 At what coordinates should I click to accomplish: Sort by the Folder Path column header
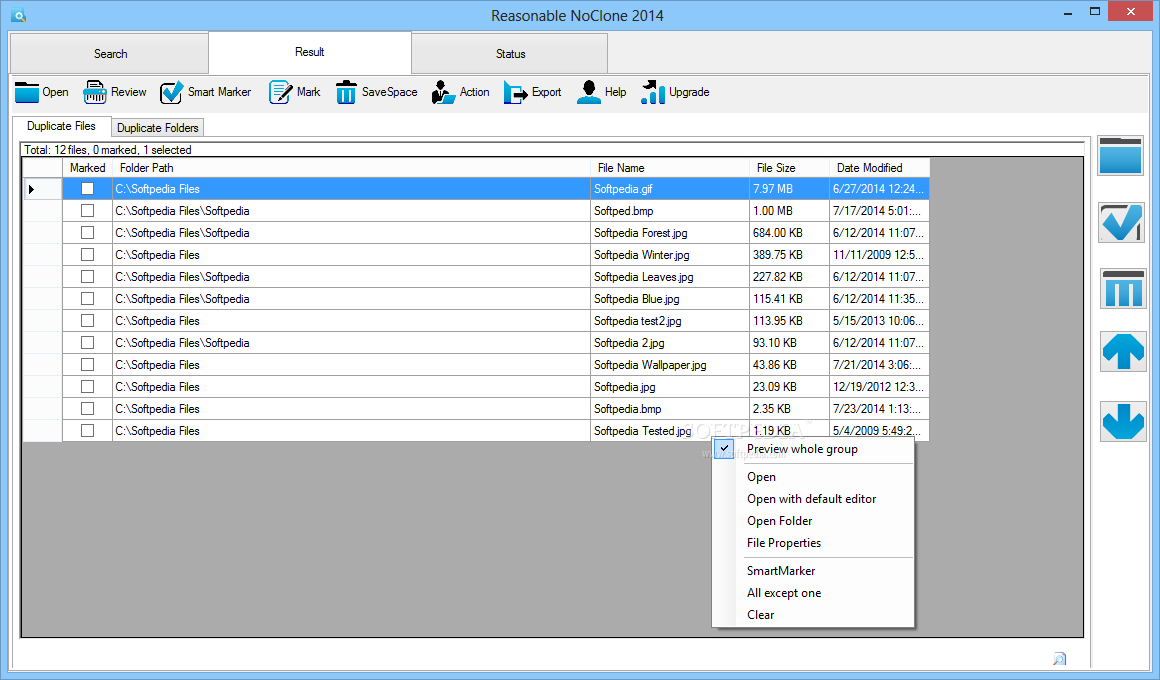click(x=351, y=168)
